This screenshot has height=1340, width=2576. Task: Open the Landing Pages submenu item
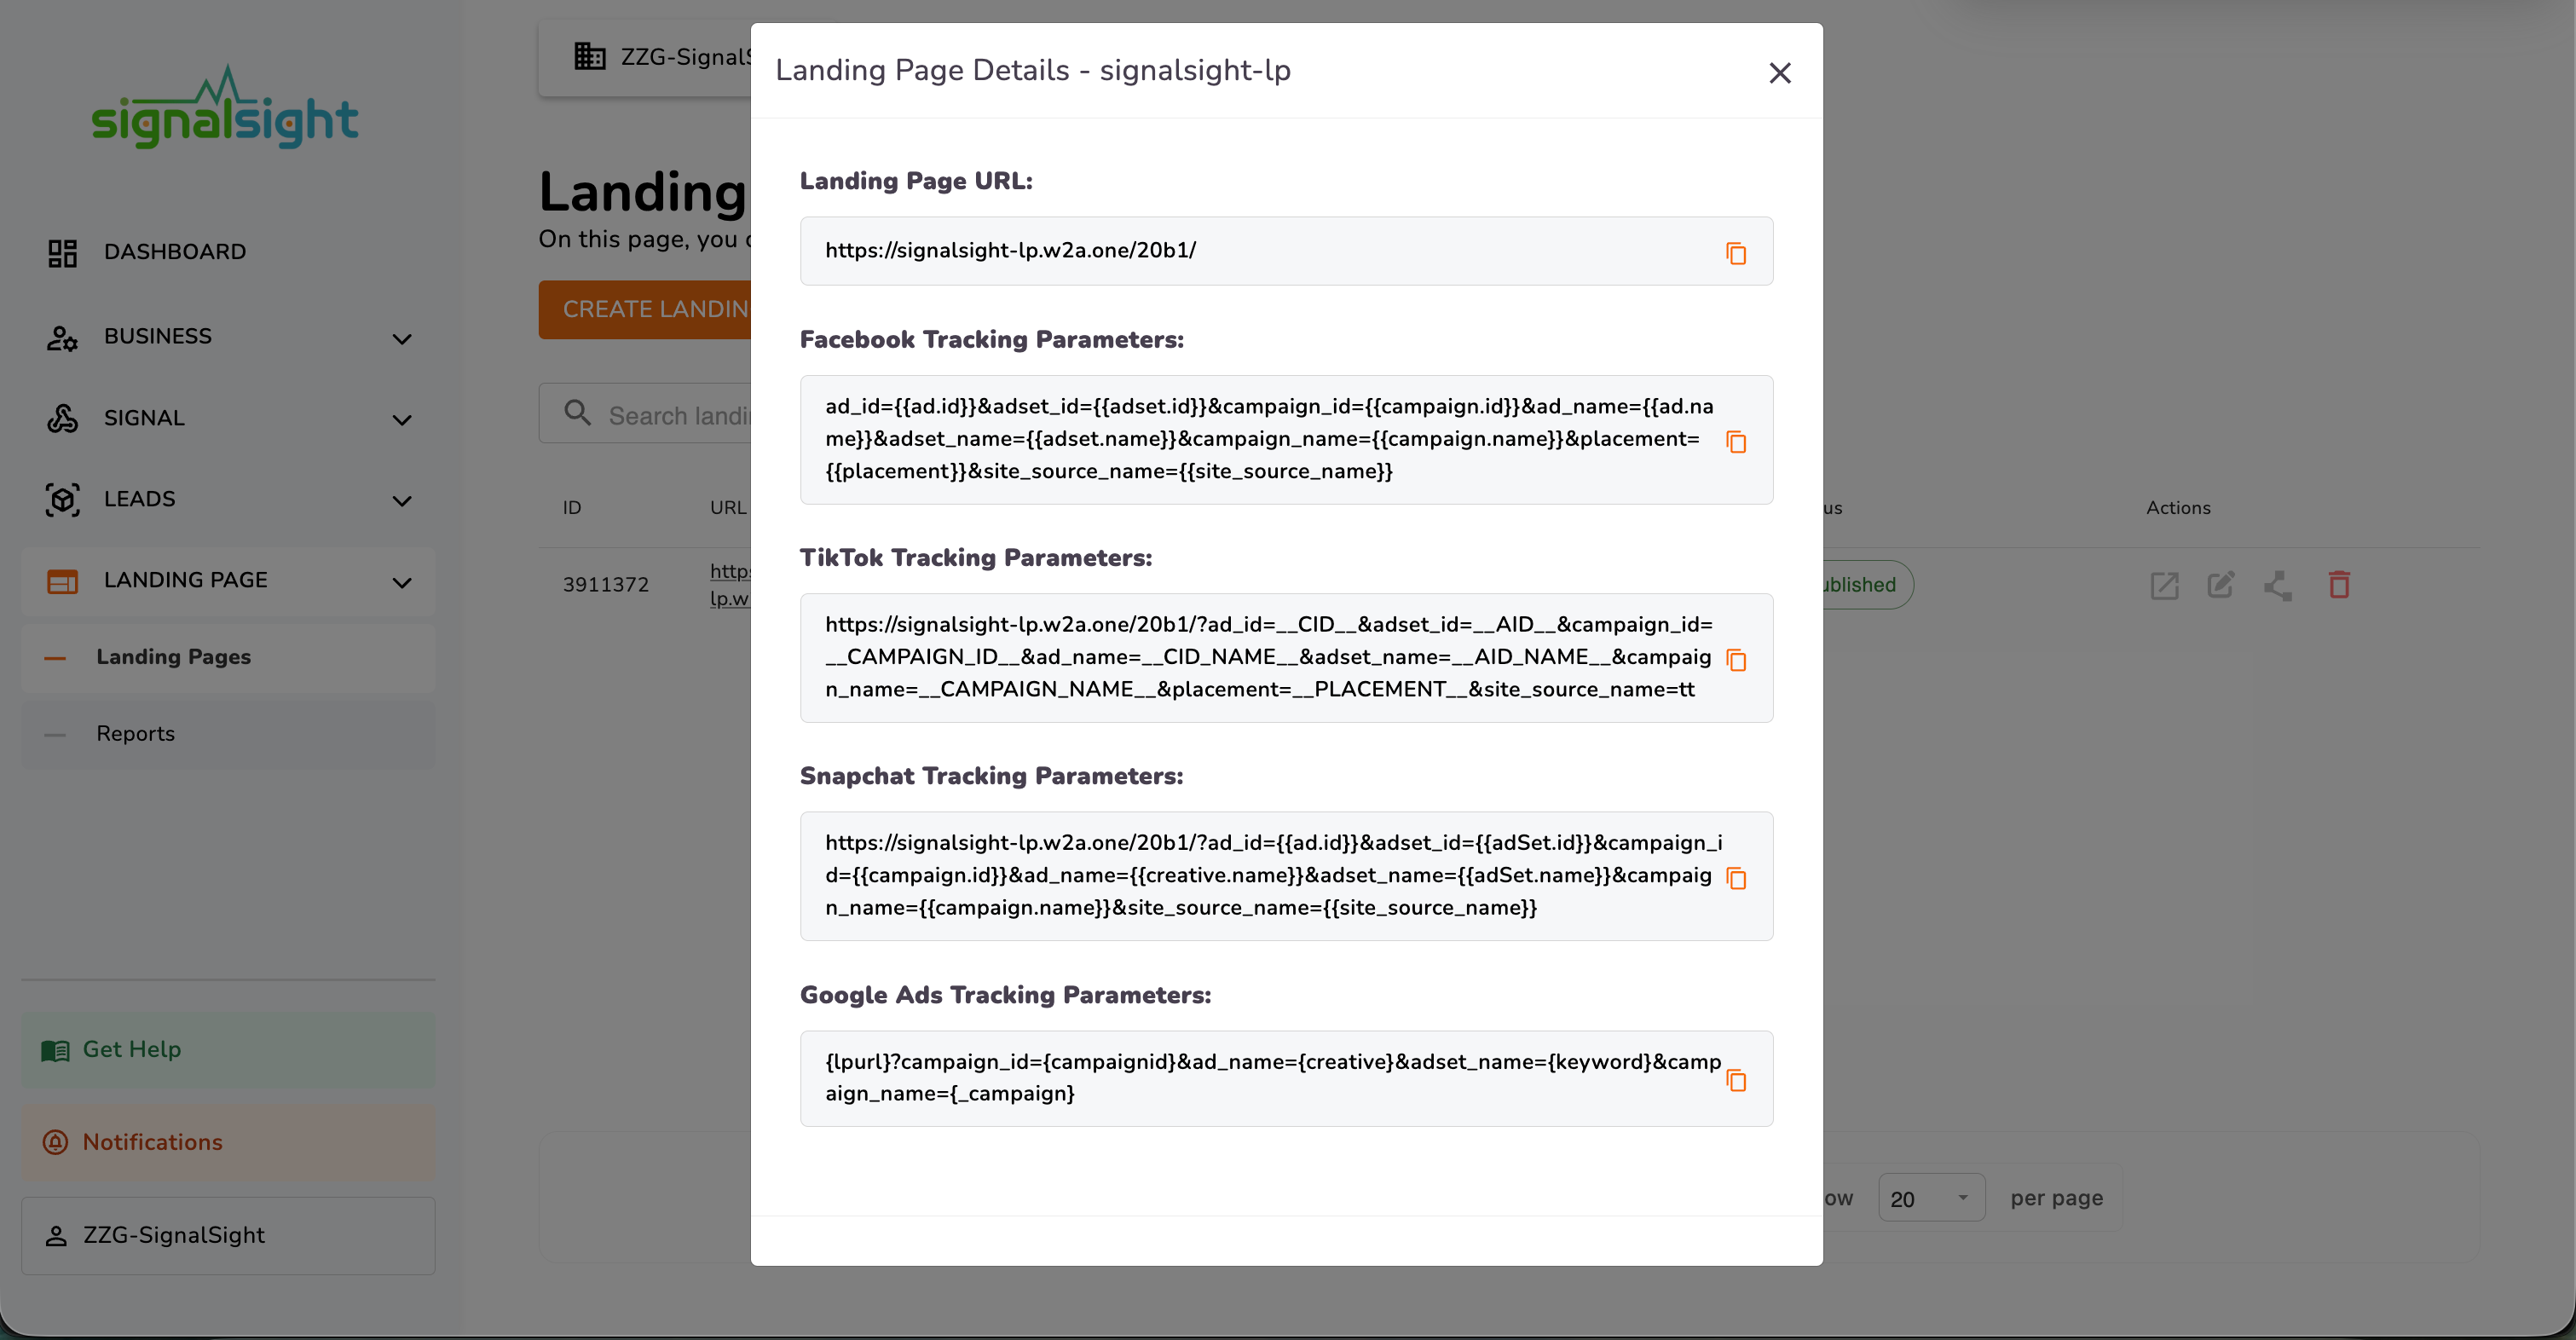pyautogui.click(x=228, y=657)
